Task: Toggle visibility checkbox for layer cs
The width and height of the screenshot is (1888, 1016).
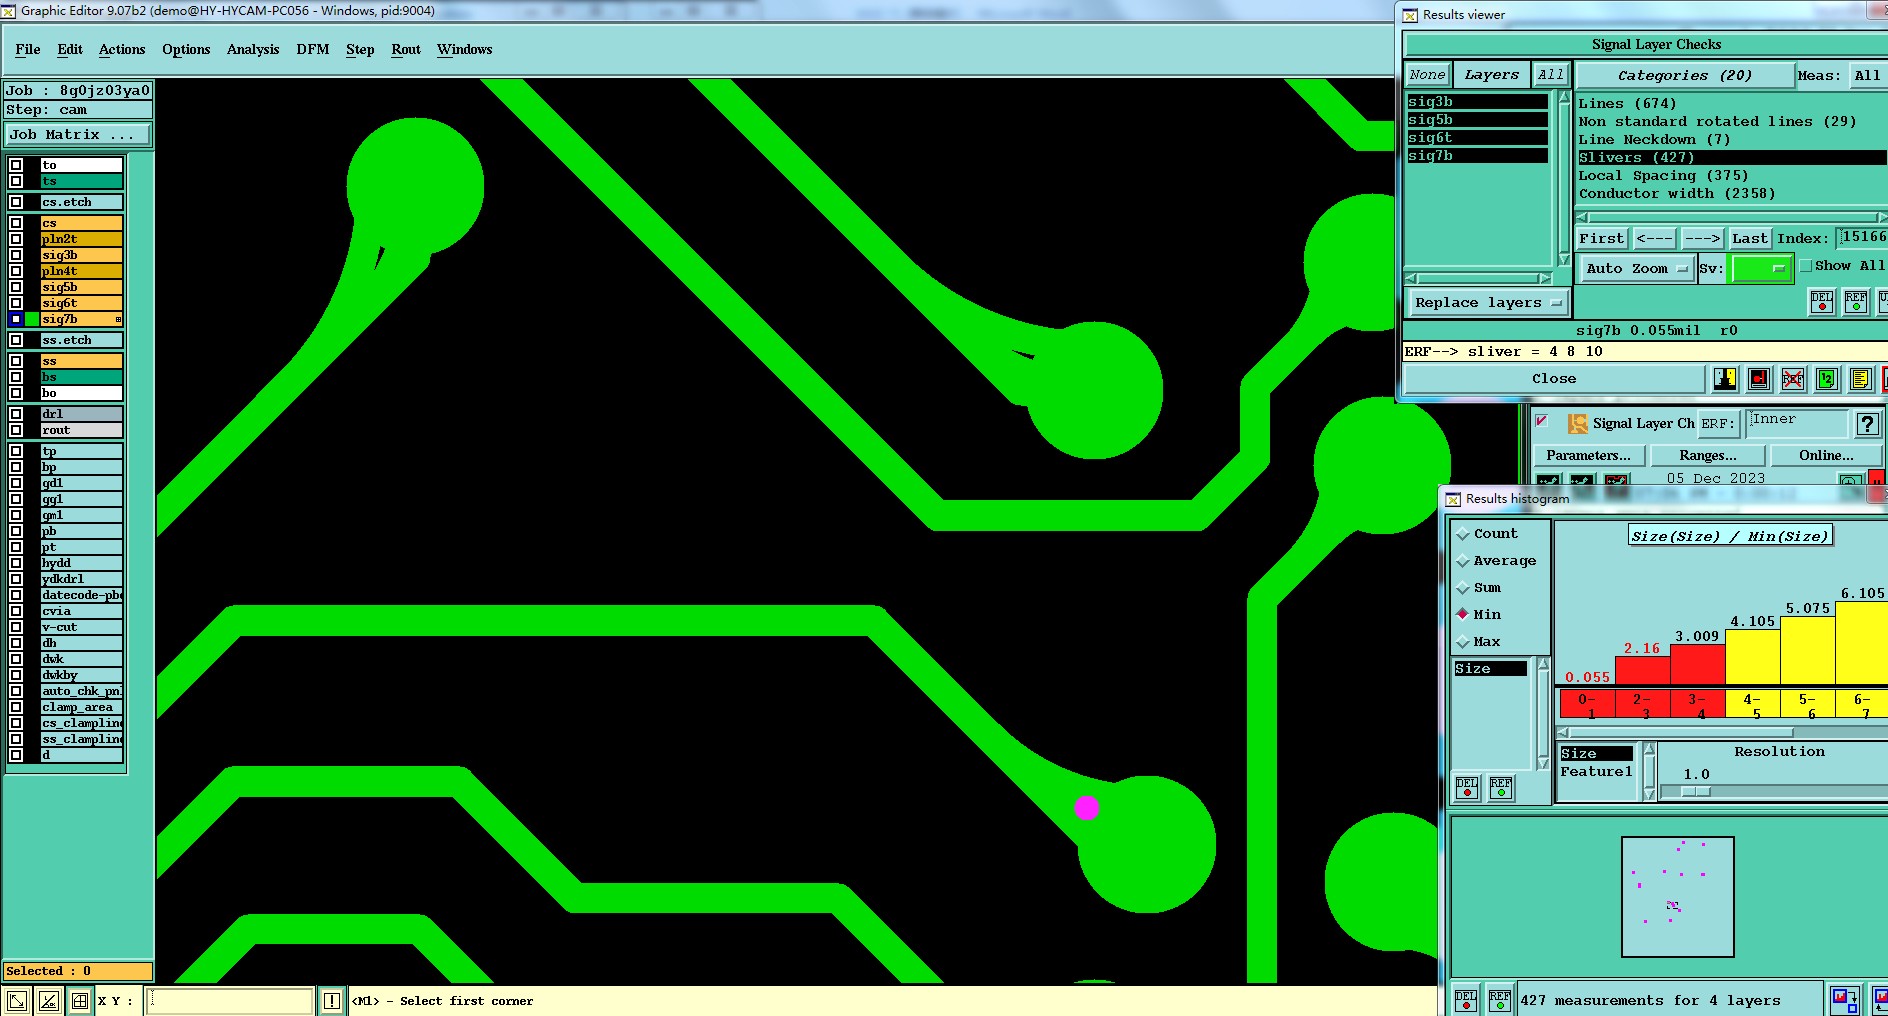Action: 16,223
